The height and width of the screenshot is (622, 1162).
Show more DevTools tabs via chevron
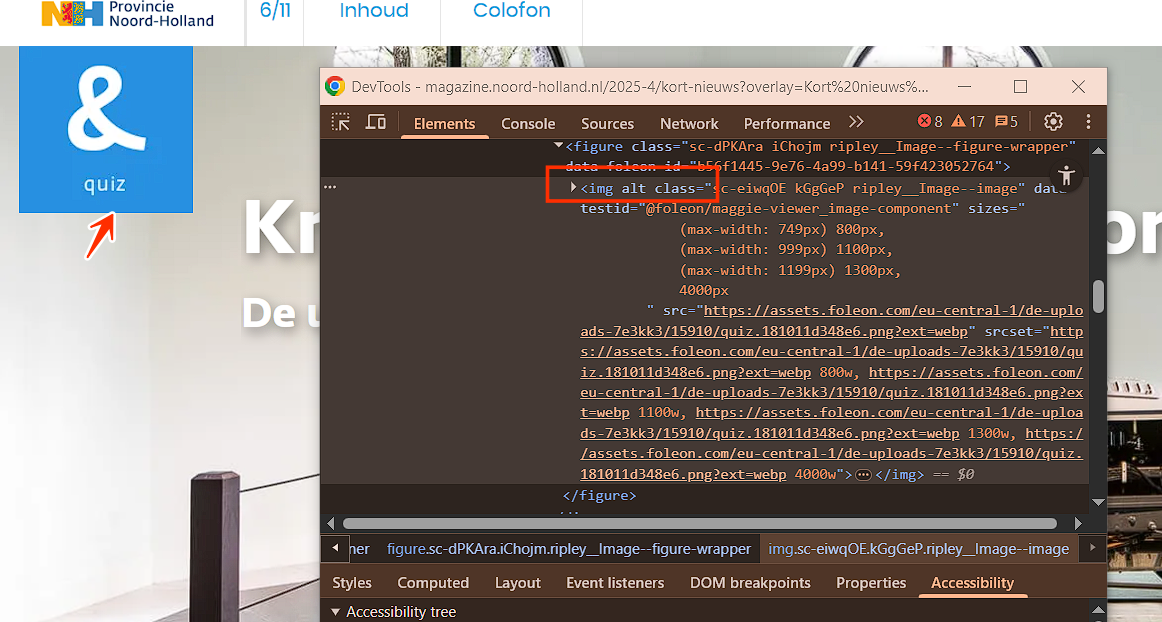click(856, 122)
